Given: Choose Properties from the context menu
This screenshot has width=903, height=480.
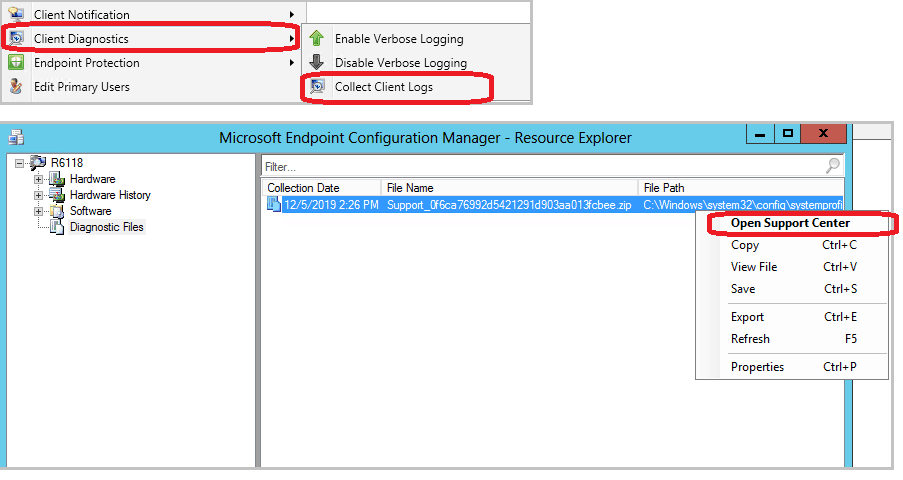Looking at the screenshot, I should (792, 367).
